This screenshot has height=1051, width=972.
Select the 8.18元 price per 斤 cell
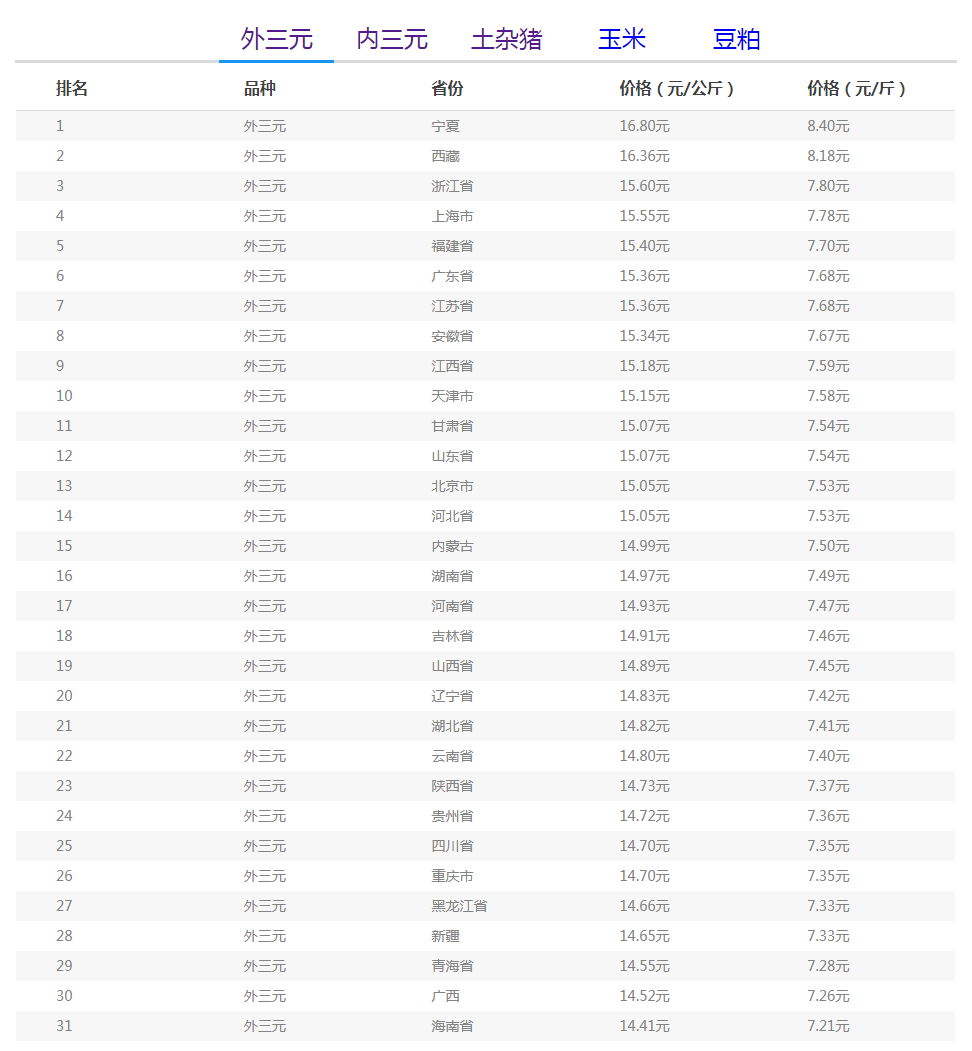click(828, 156)
